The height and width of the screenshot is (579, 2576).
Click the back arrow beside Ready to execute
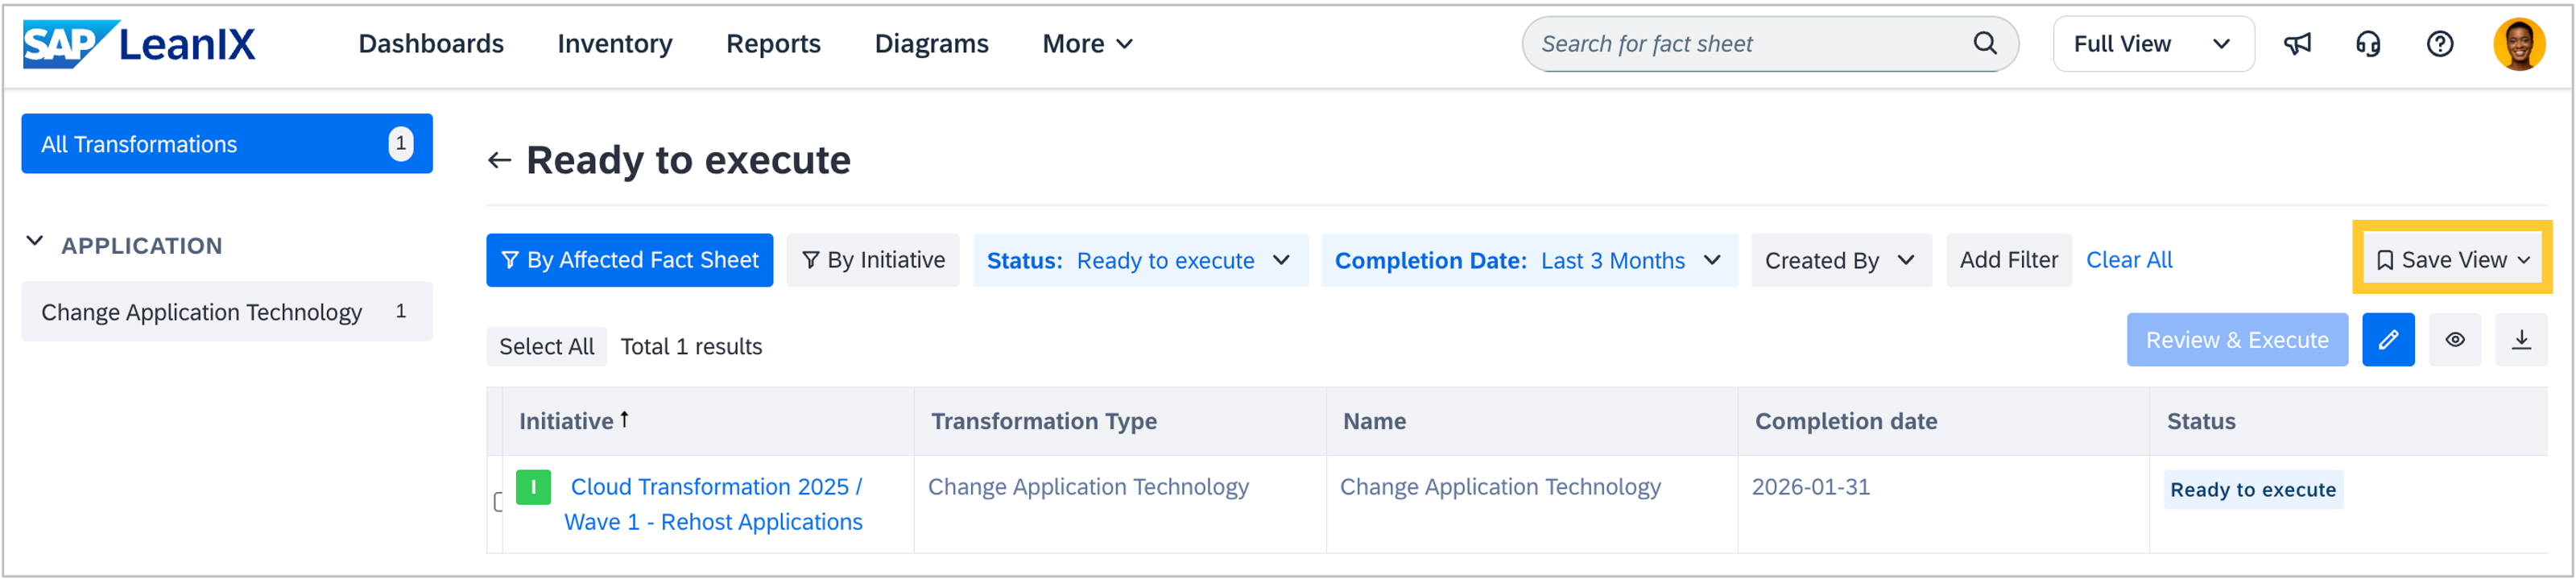point(499,160)
